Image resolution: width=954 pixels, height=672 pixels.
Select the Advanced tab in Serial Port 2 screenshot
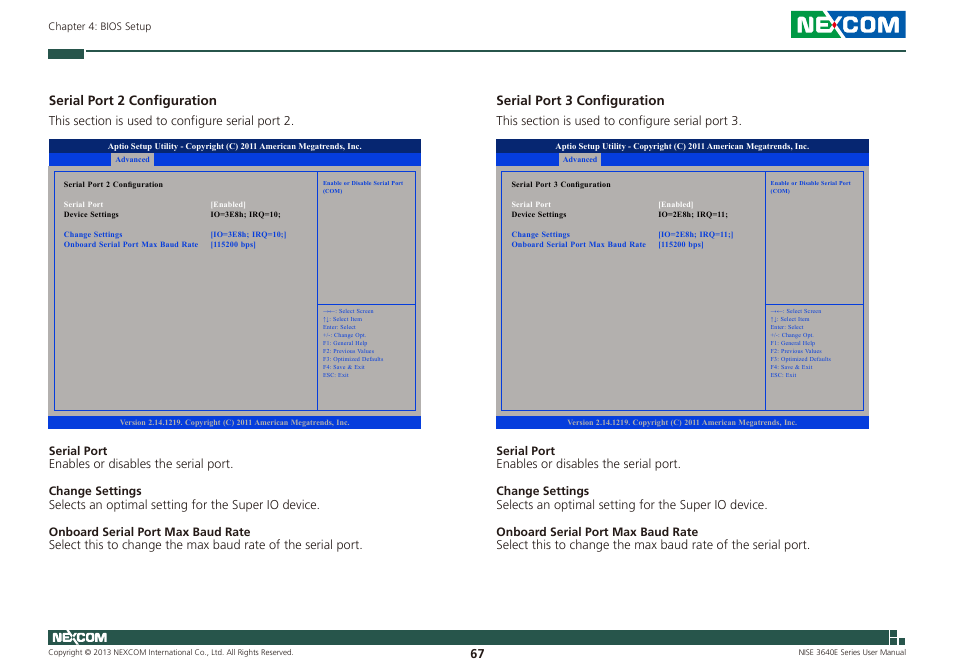[132, 159]
